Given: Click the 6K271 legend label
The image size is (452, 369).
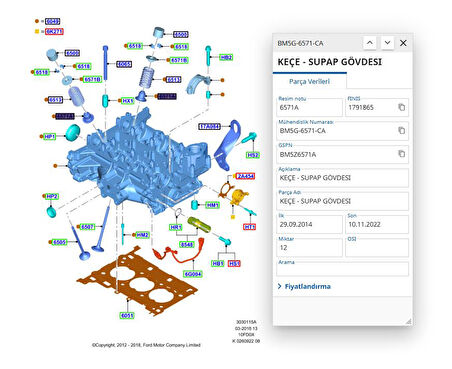Looking at the screenshot, I should [x=54, y=31].
